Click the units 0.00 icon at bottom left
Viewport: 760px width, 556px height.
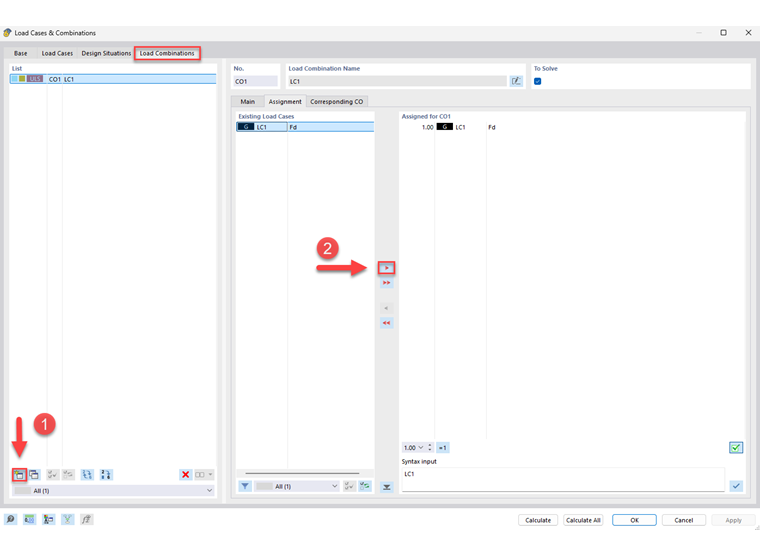pos(30,519)
